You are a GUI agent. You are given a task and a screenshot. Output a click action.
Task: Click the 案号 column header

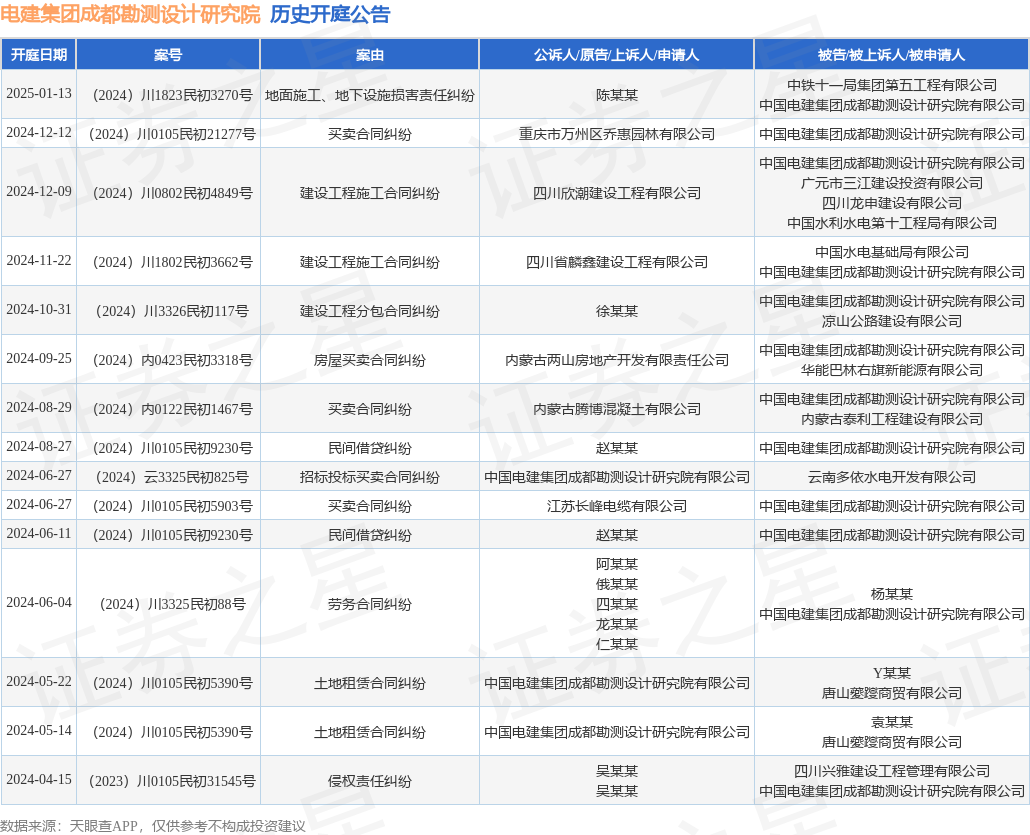tap(168, 55)
